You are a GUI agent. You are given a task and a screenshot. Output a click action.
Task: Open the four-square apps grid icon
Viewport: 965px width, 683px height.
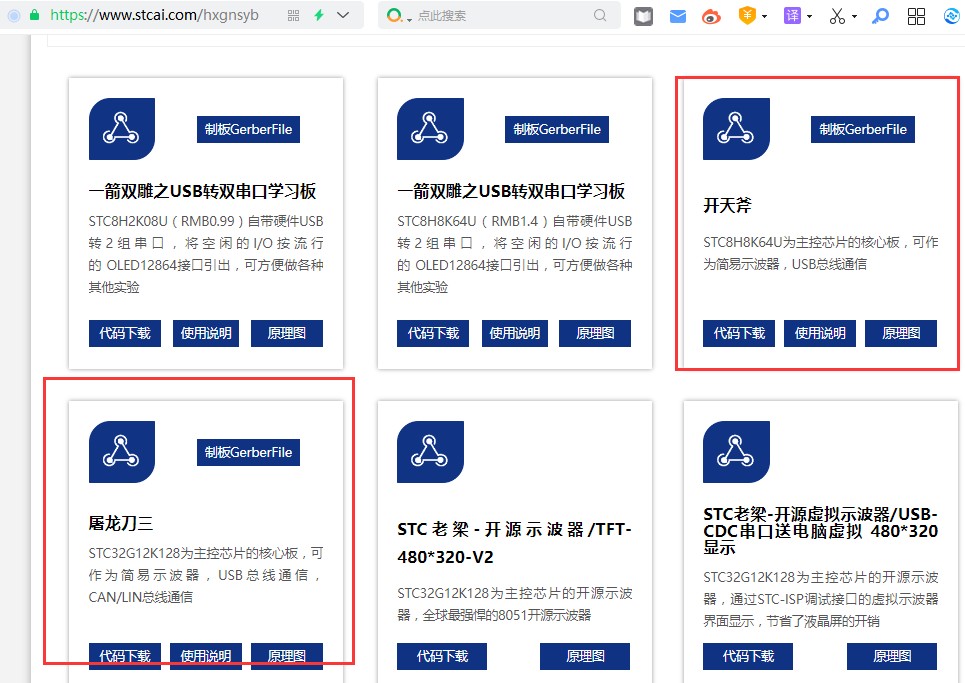[916, 17]
